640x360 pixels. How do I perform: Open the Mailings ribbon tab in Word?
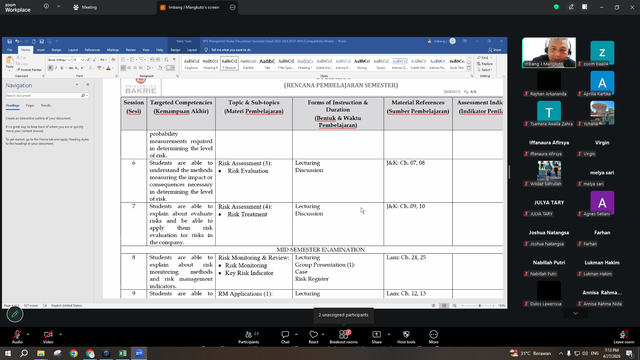coord(113,50)
